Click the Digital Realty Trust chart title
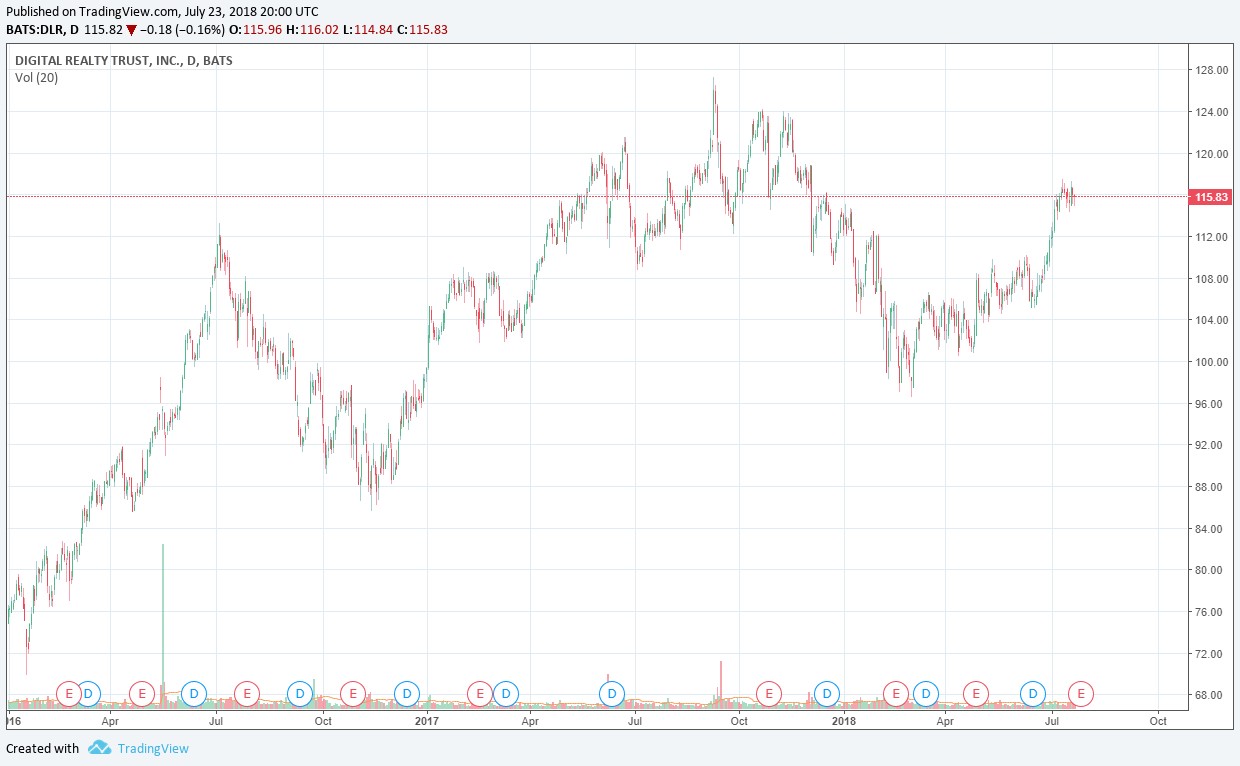 (125, 60)
